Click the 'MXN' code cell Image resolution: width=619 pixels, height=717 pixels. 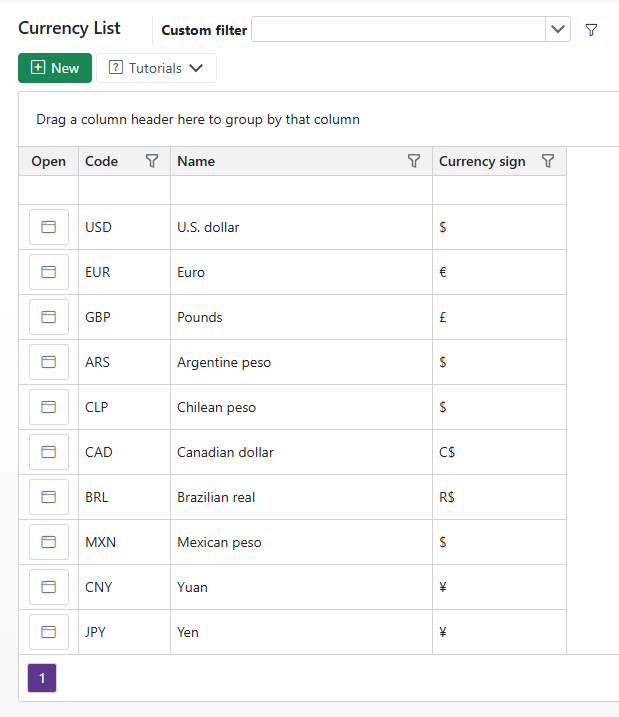tap(124, 542)
